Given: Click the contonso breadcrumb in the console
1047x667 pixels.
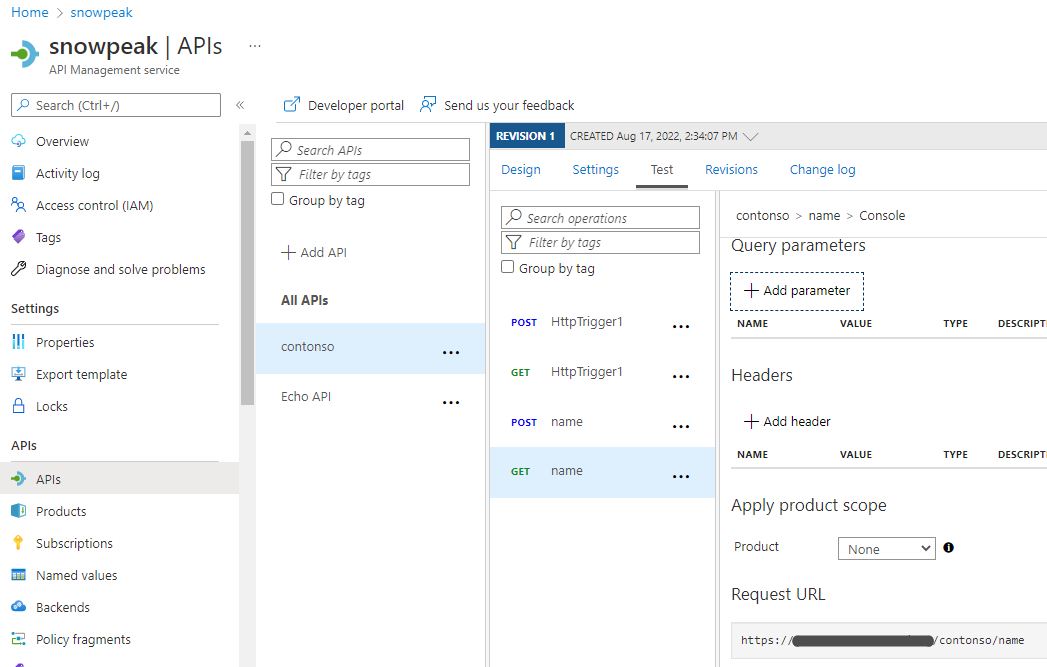Looking at the screenshot, I should pyautogui.click(x=762, y=216).
